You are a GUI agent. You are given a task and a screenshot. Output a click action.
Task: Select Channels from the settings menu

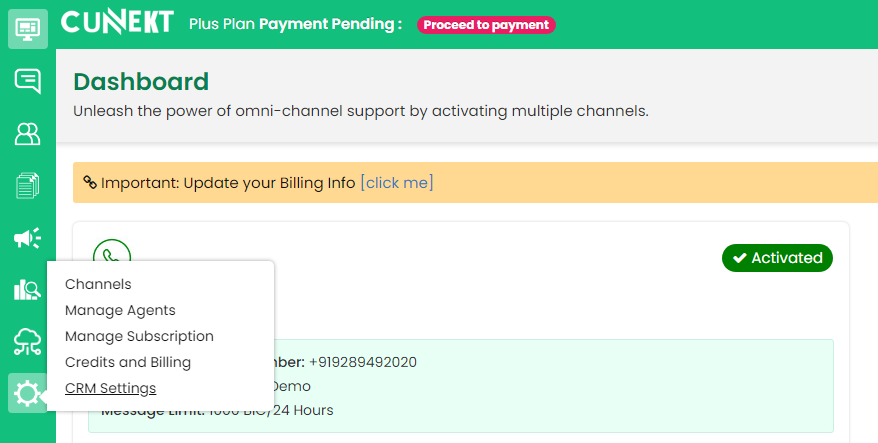click(x=98, y=284)
